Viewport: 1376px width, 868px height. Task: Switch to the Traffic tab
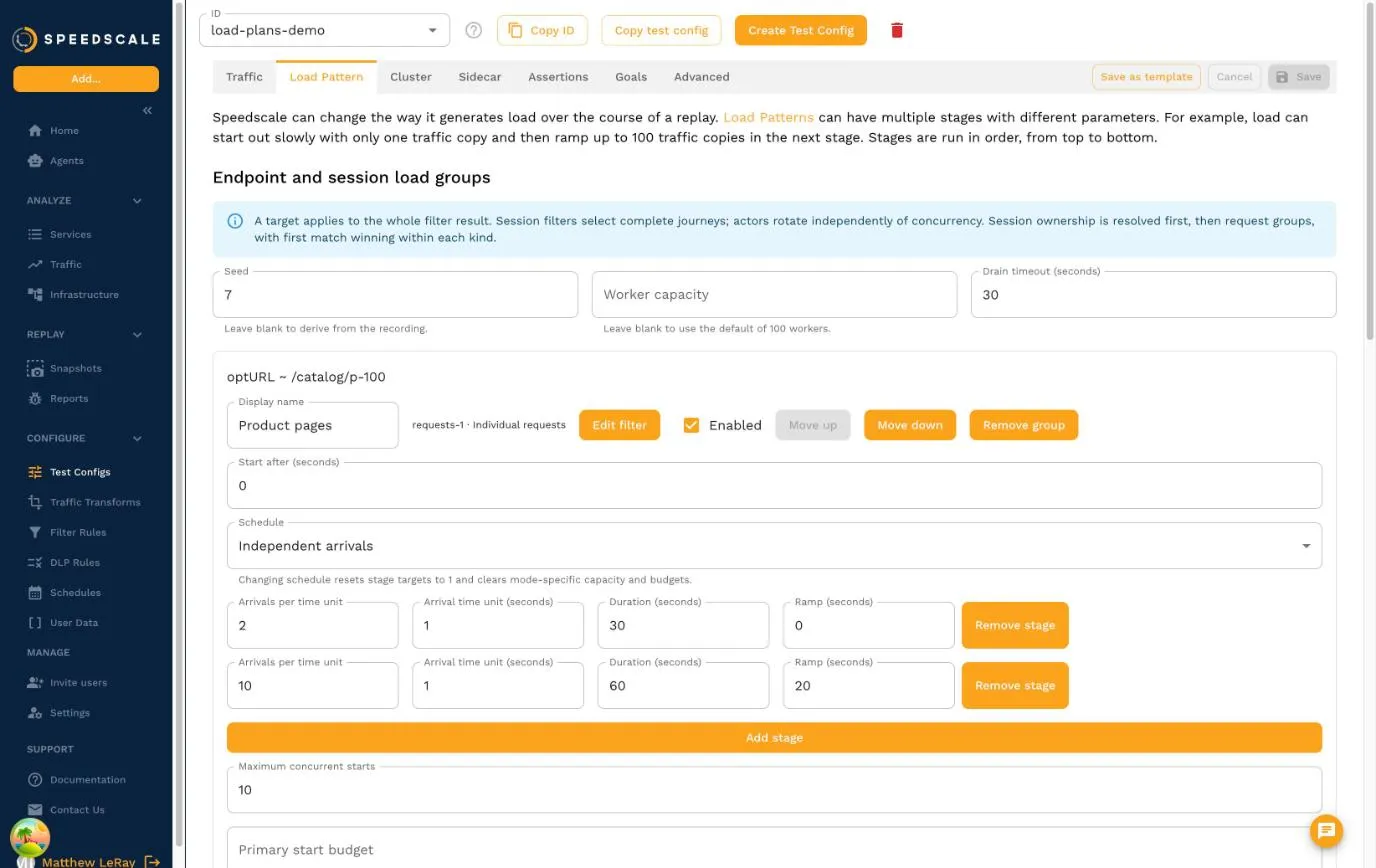coord(244,77)
